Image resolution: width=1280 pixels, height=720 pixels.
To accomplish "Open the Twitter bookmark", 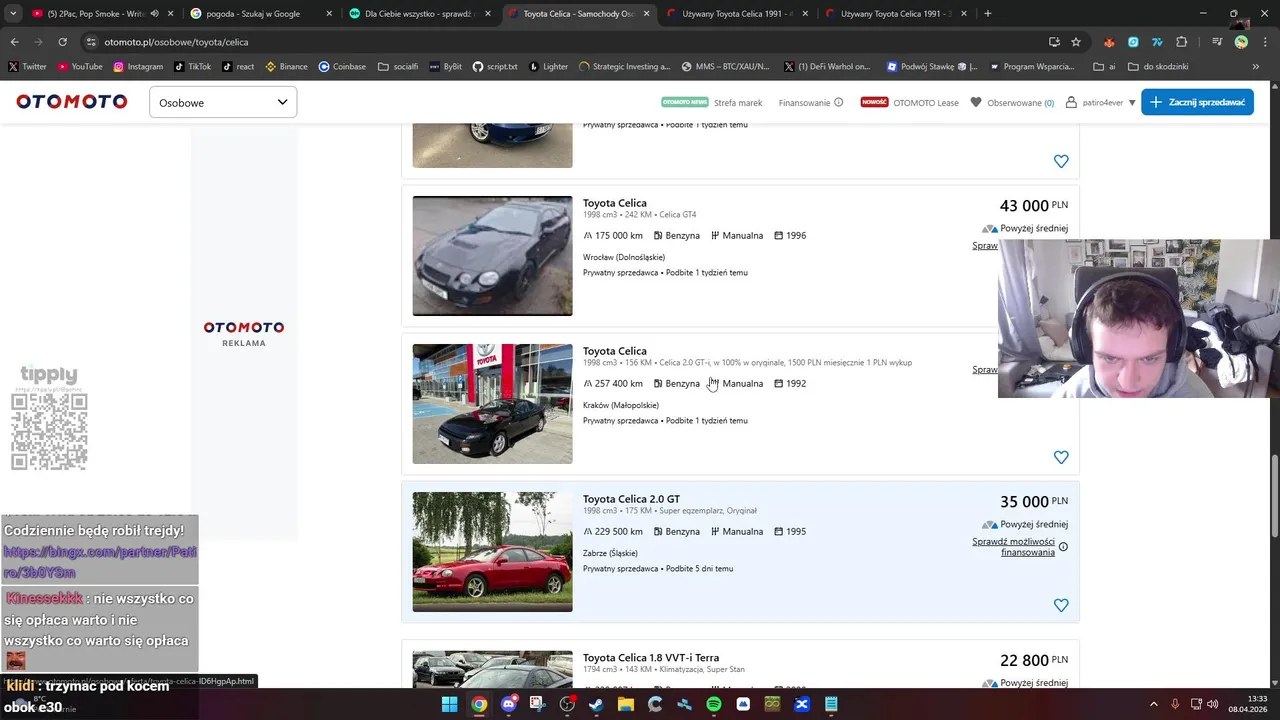I will 27,67.
